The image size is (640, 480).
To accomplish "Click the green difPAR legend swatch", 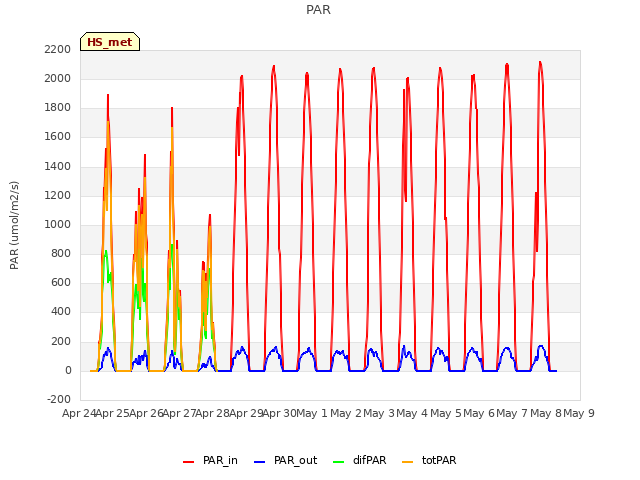I will pos(339,462).
